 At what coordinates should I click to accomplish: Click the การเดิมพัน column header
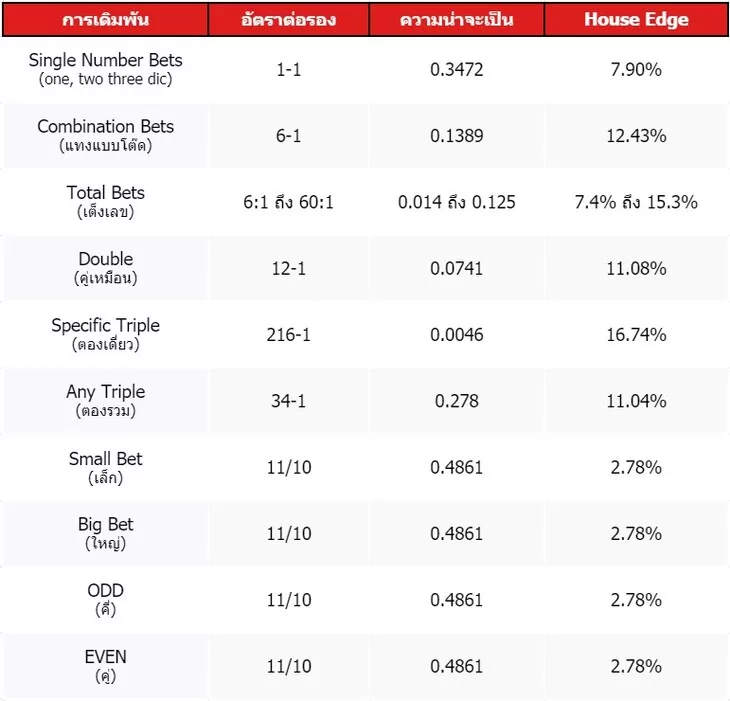(x=106, y=20)
